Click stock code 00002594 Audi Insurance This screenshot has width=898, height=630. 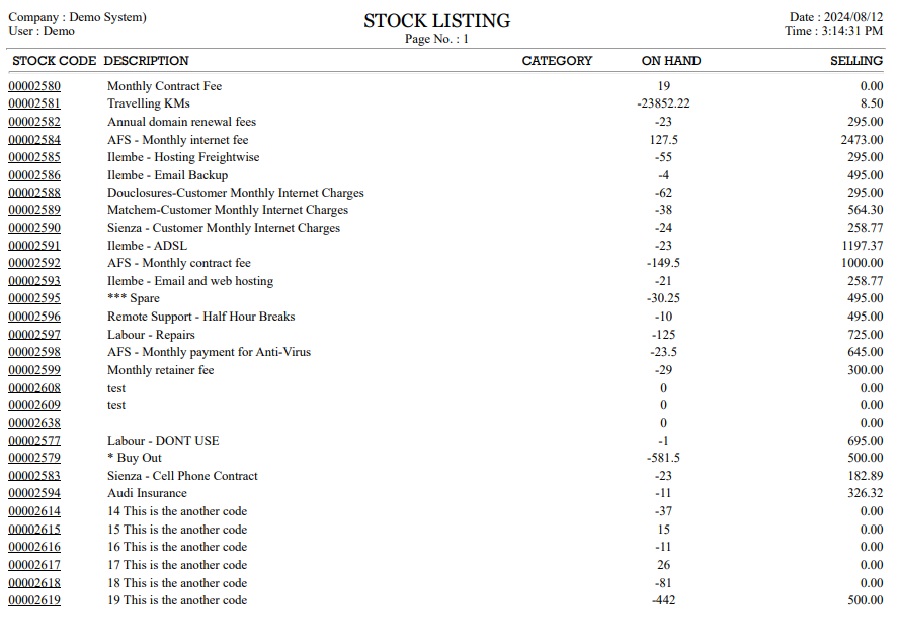tap(34, 493)
